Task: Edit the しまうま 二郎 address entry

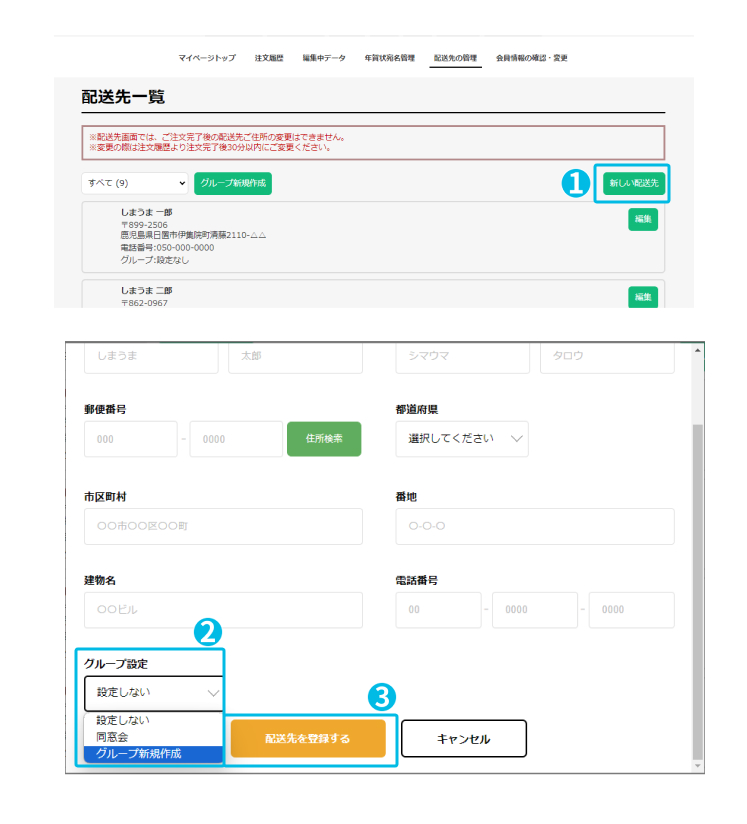Action: click(x=643, y=297)
